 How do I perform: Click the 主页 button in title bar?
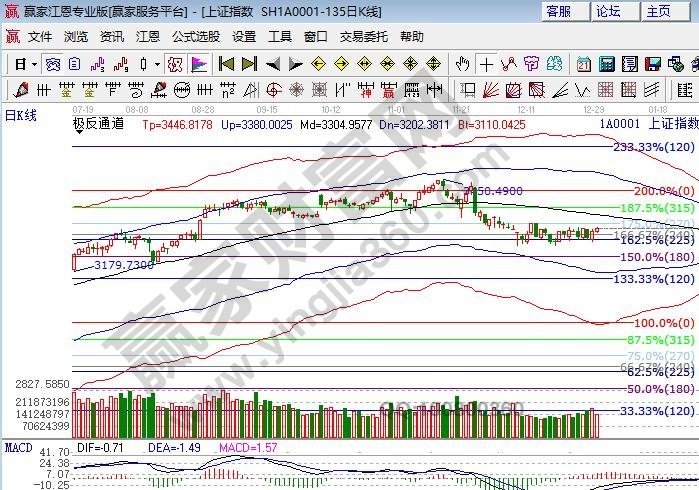[658, 11]
